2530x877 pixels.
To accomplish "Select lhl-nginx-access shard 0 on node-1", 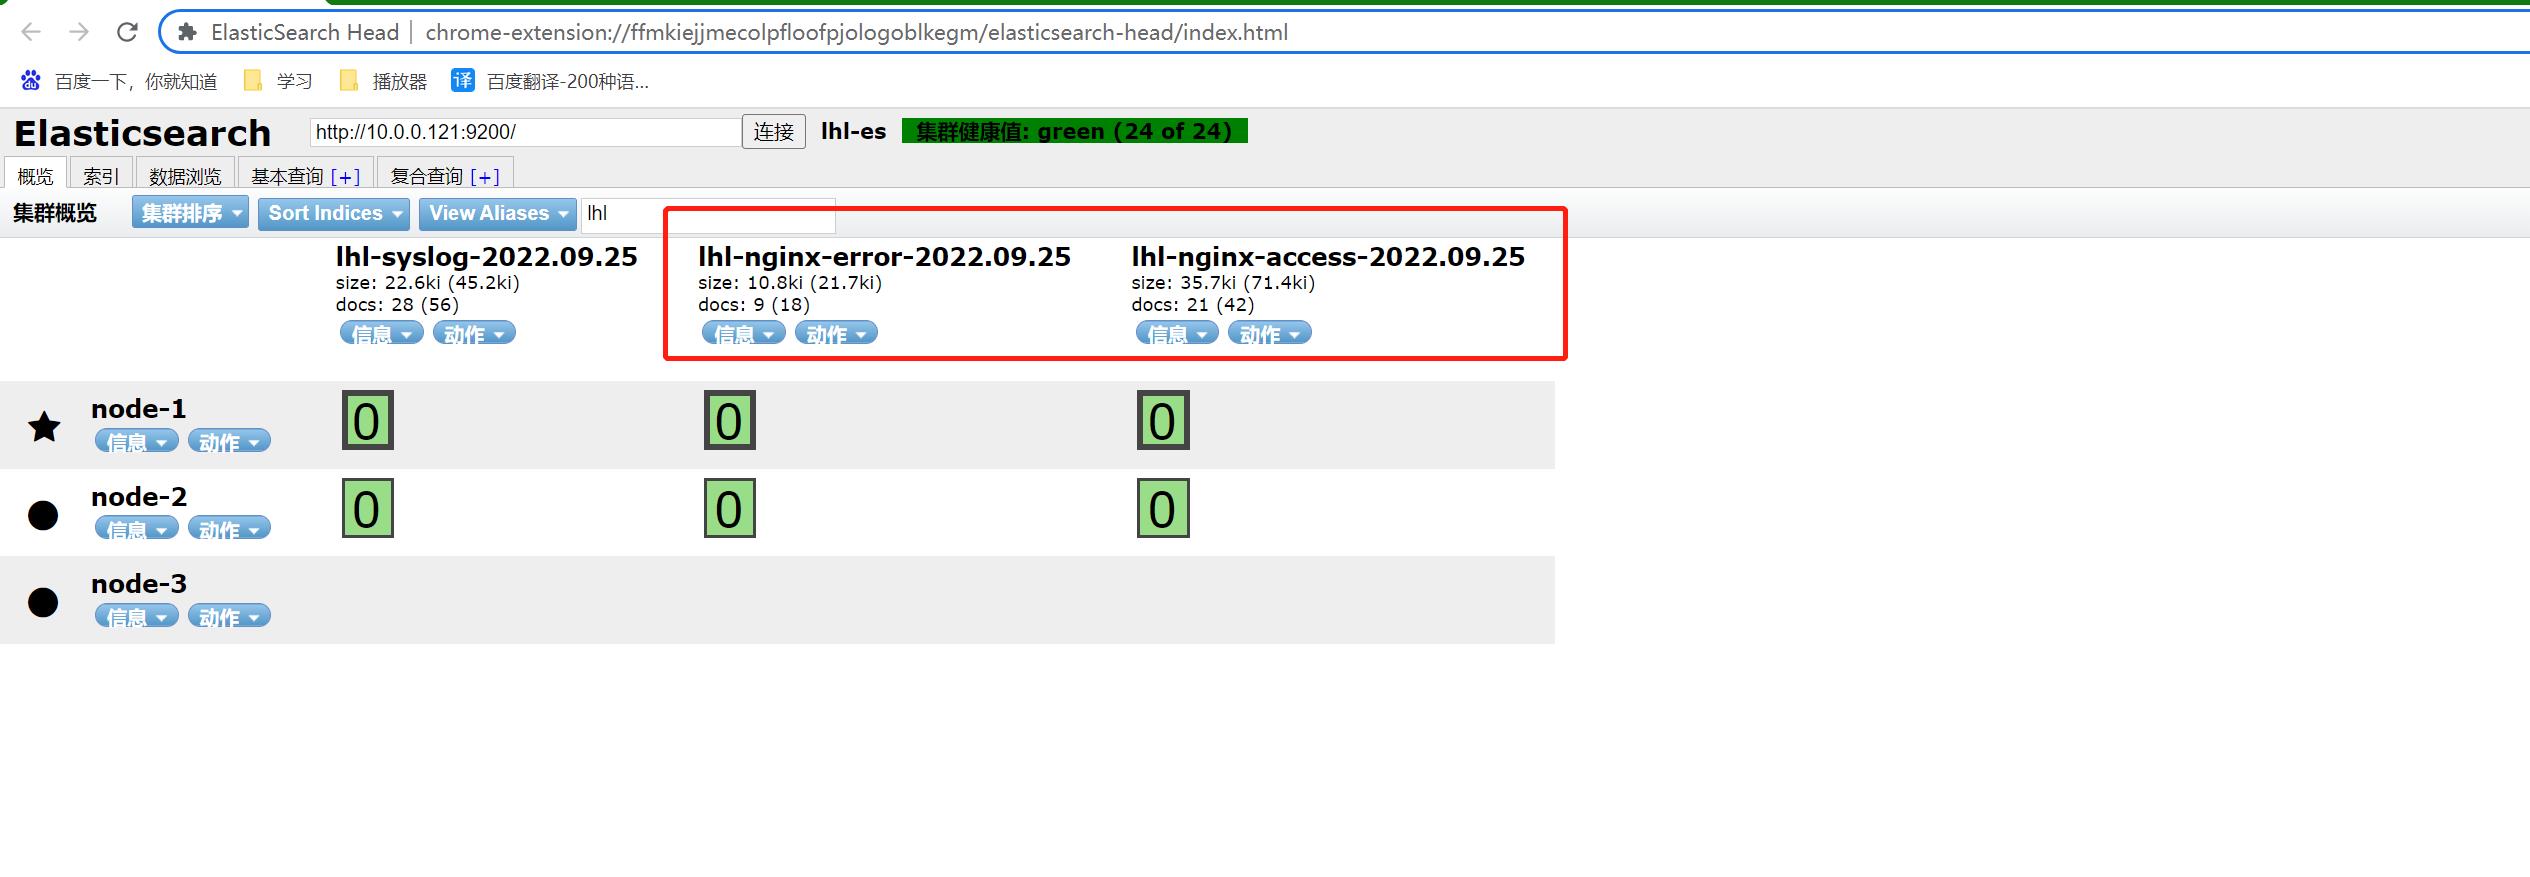I will click(1163, 420).
